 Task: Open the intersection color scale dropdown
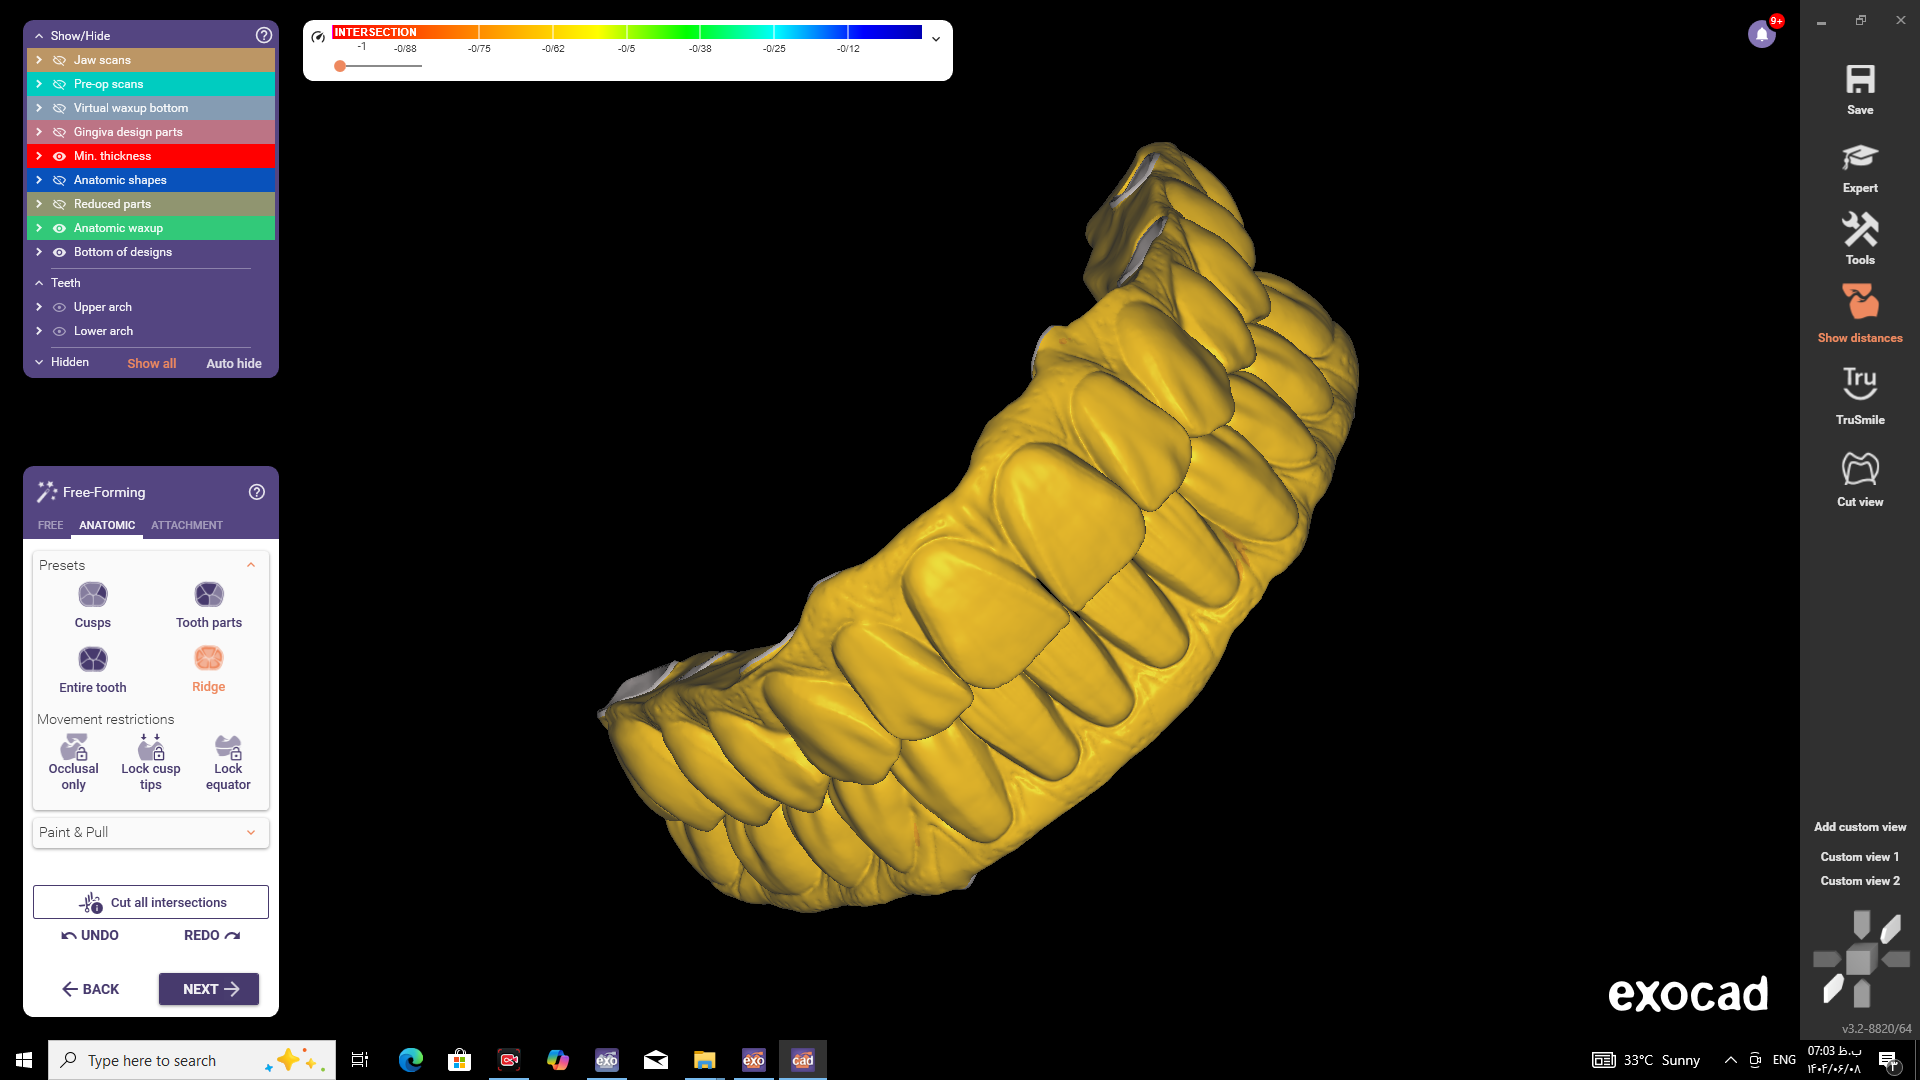pyautogui.click(x=936, y=39)
